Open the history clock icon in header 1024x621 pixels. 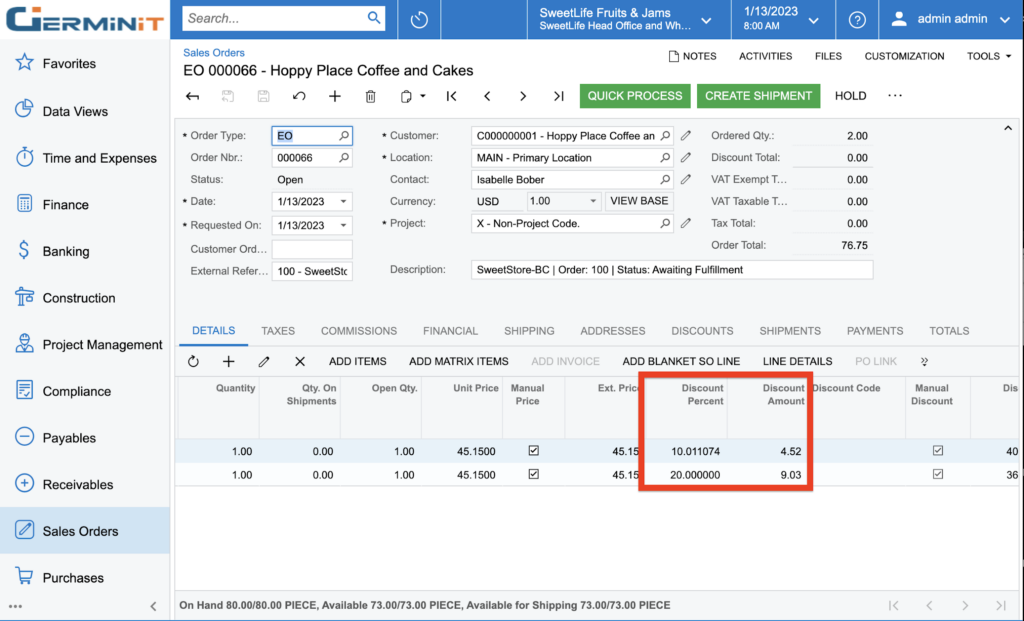419,19
